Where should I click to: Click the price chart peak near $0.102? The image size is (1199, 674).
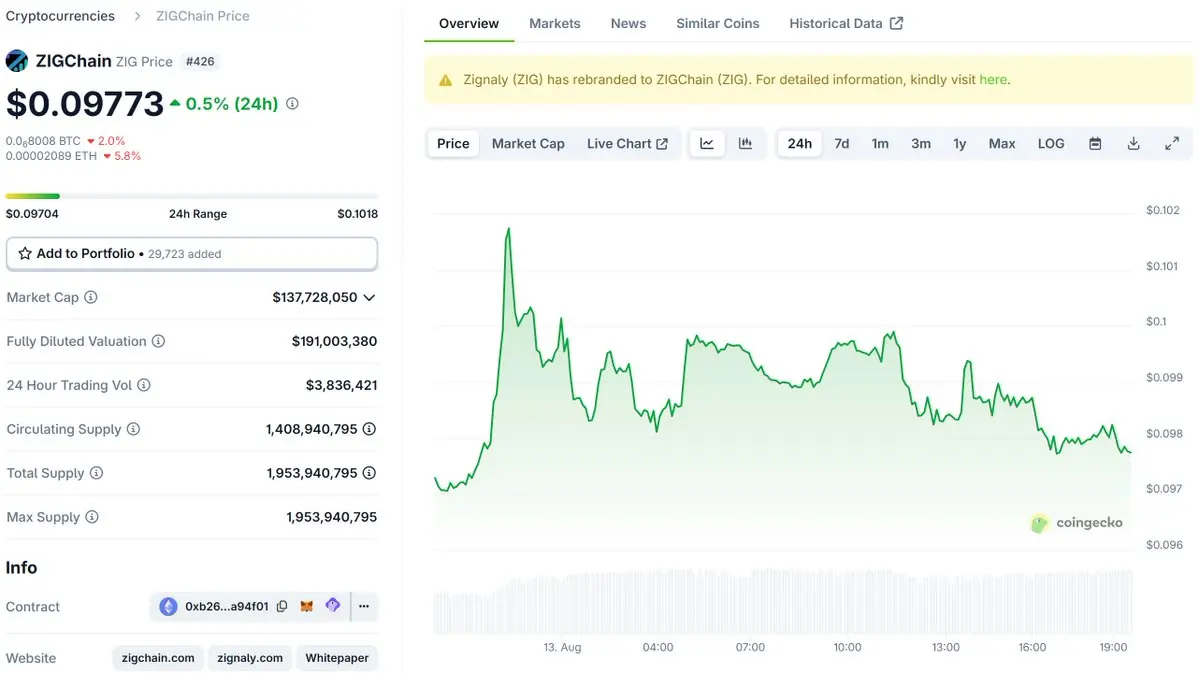509,230
